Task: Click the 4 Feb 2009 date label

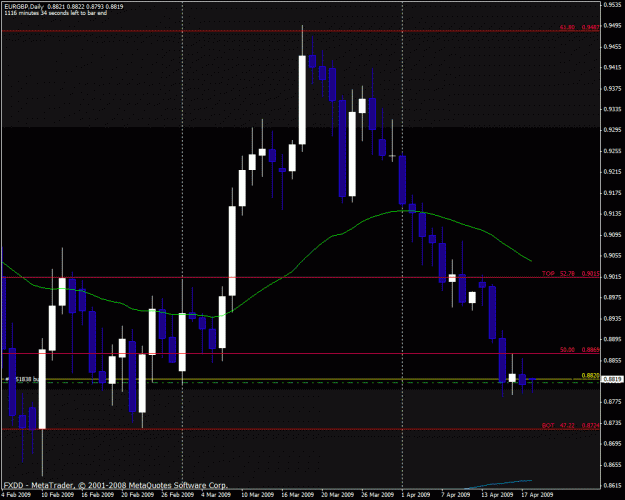Action: [16, 495]
